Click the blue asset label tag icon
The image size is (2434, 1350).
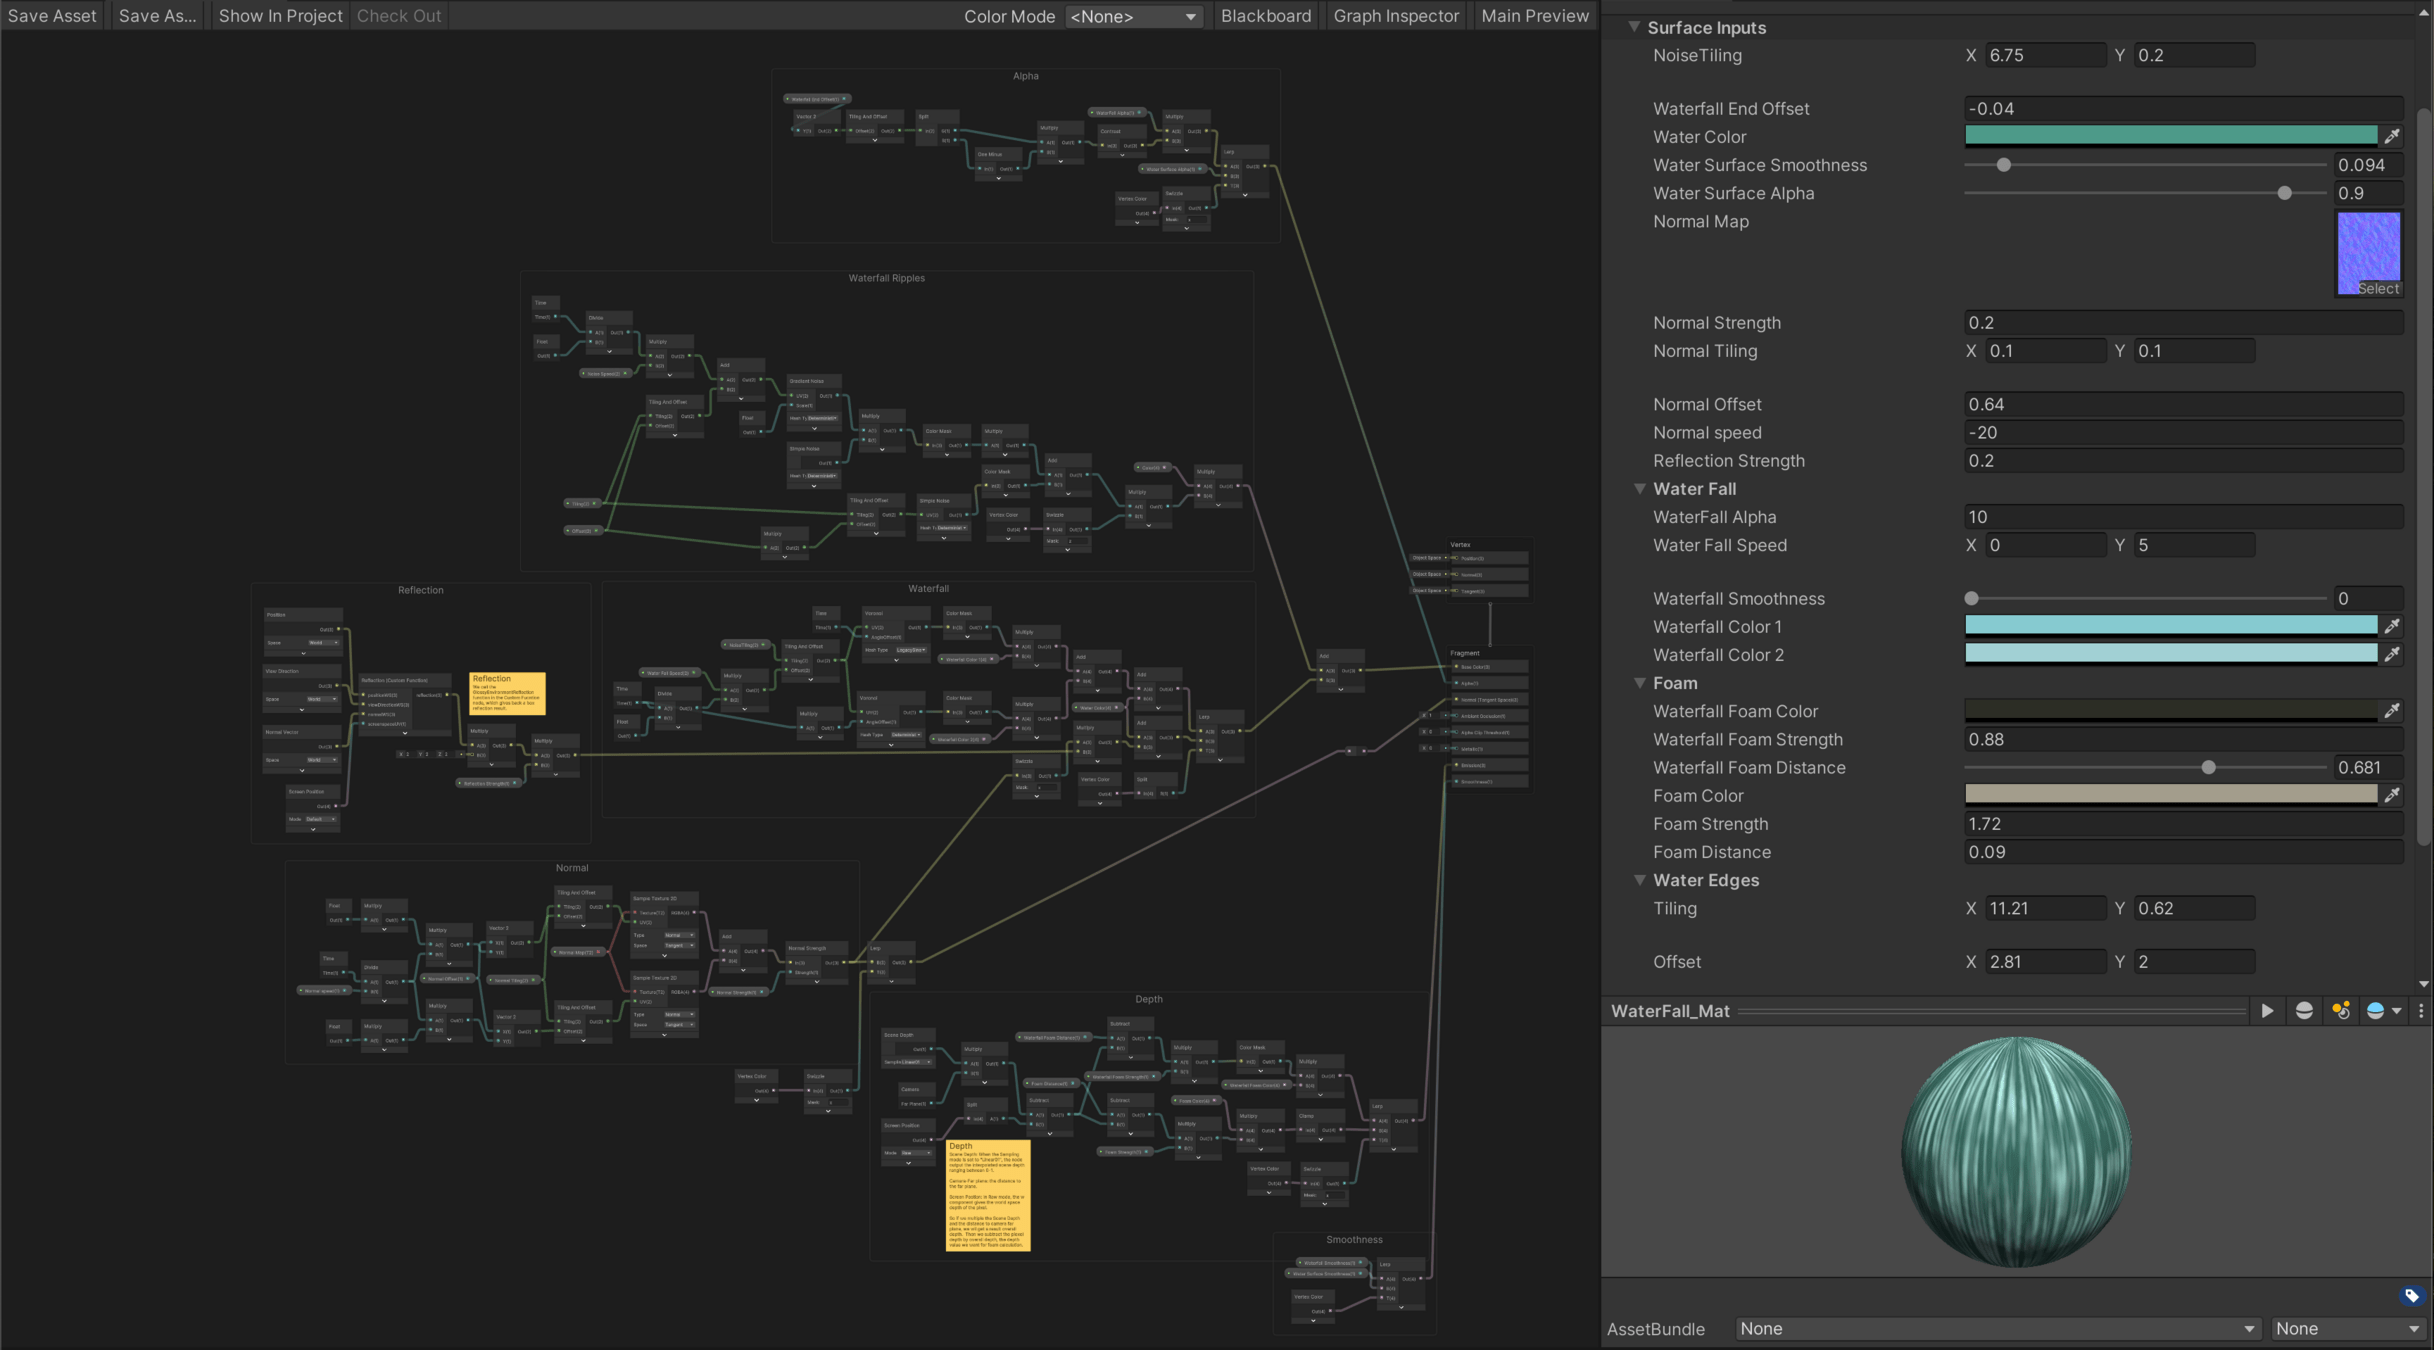coord(2411,1296)
